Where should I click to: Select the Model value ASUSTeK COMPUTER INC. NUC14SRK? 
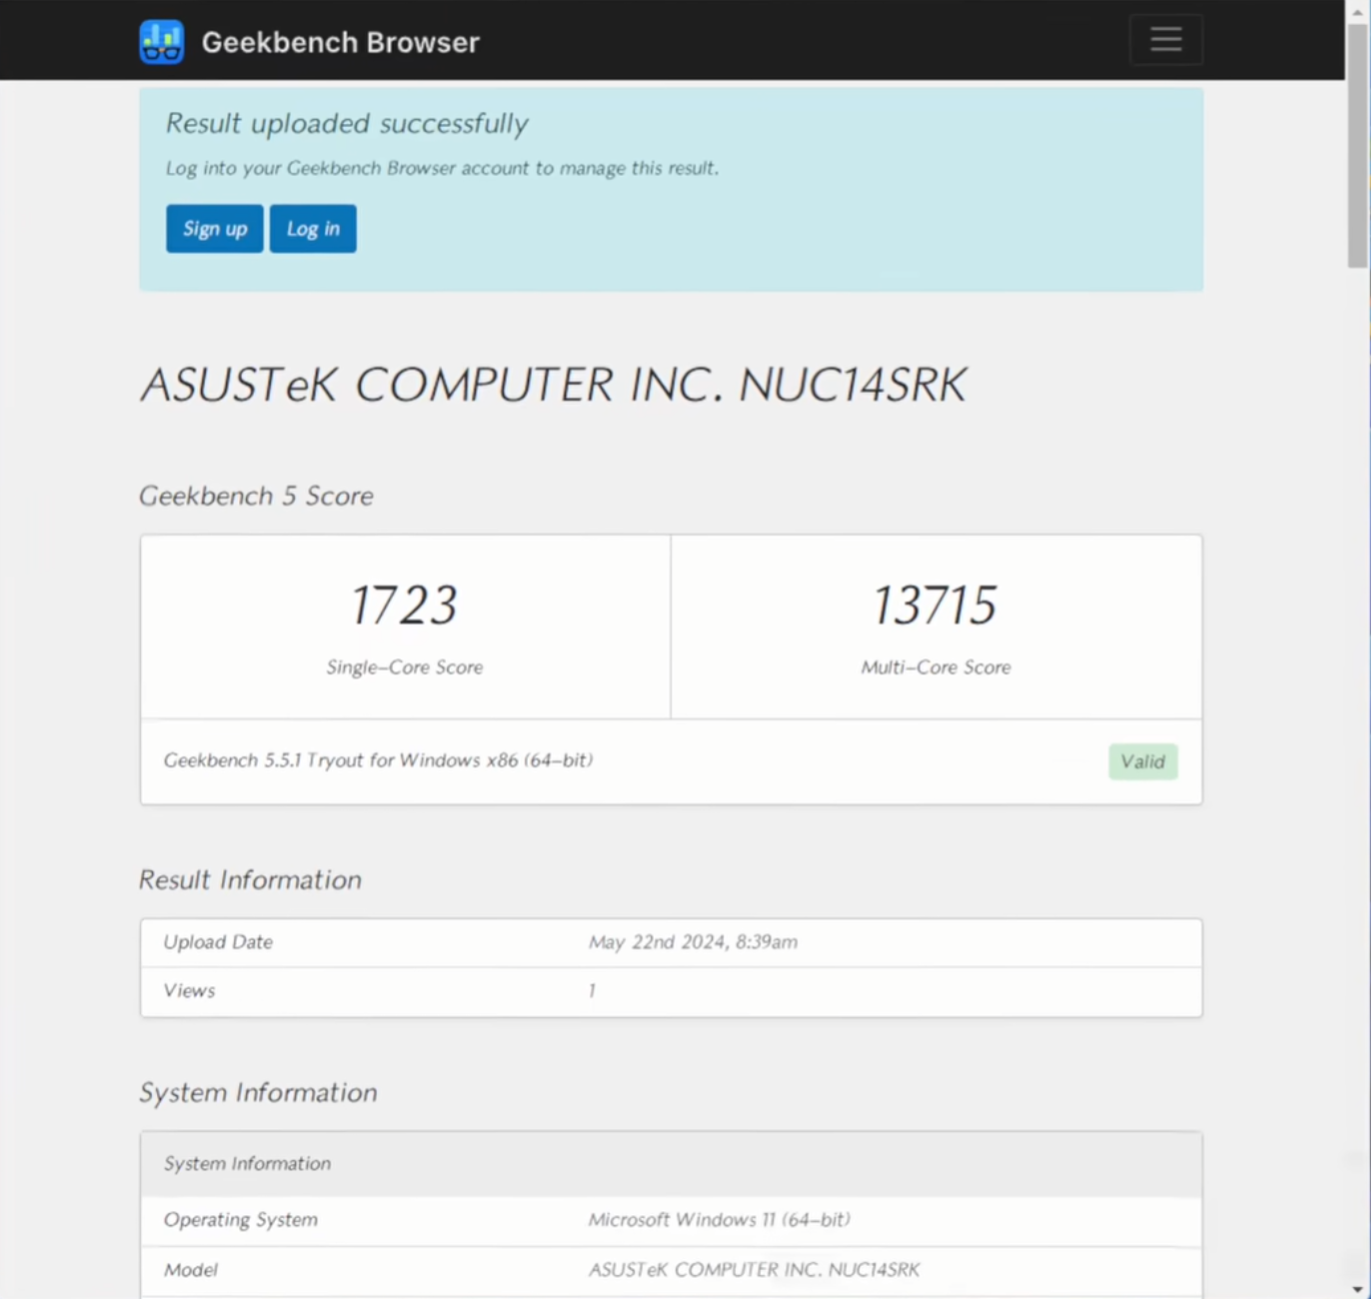click(754, 1270)
